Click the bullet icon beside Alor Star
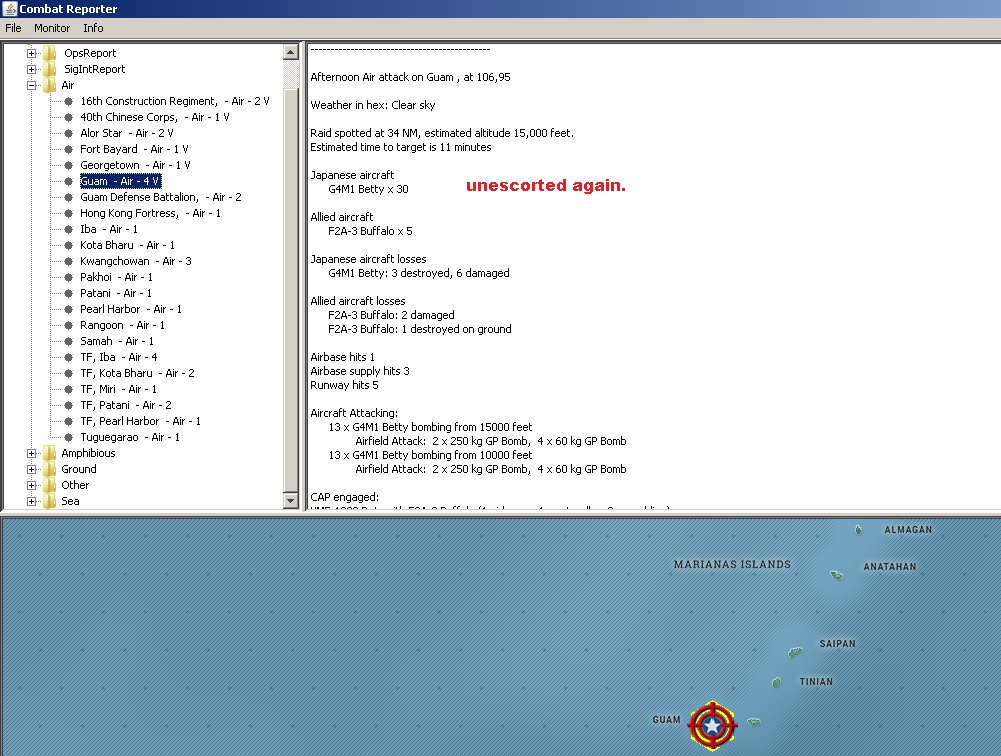Screen dimensions: 1001x756 (x=68, y=133)
